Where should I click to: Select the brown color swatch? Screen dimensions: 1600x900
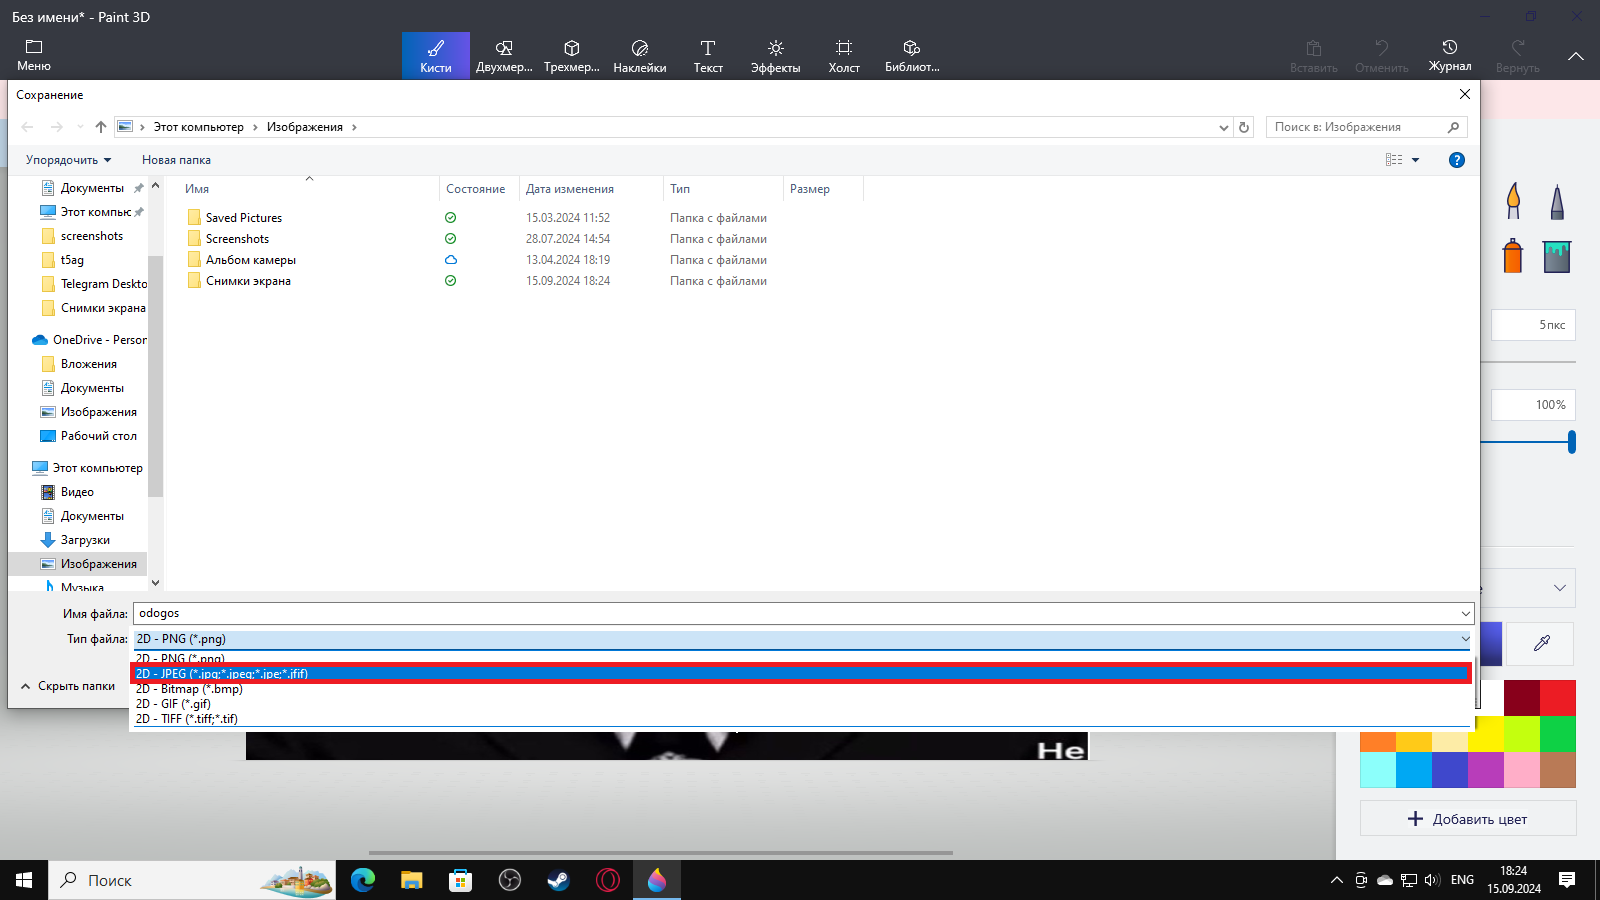pos(1558,770)
